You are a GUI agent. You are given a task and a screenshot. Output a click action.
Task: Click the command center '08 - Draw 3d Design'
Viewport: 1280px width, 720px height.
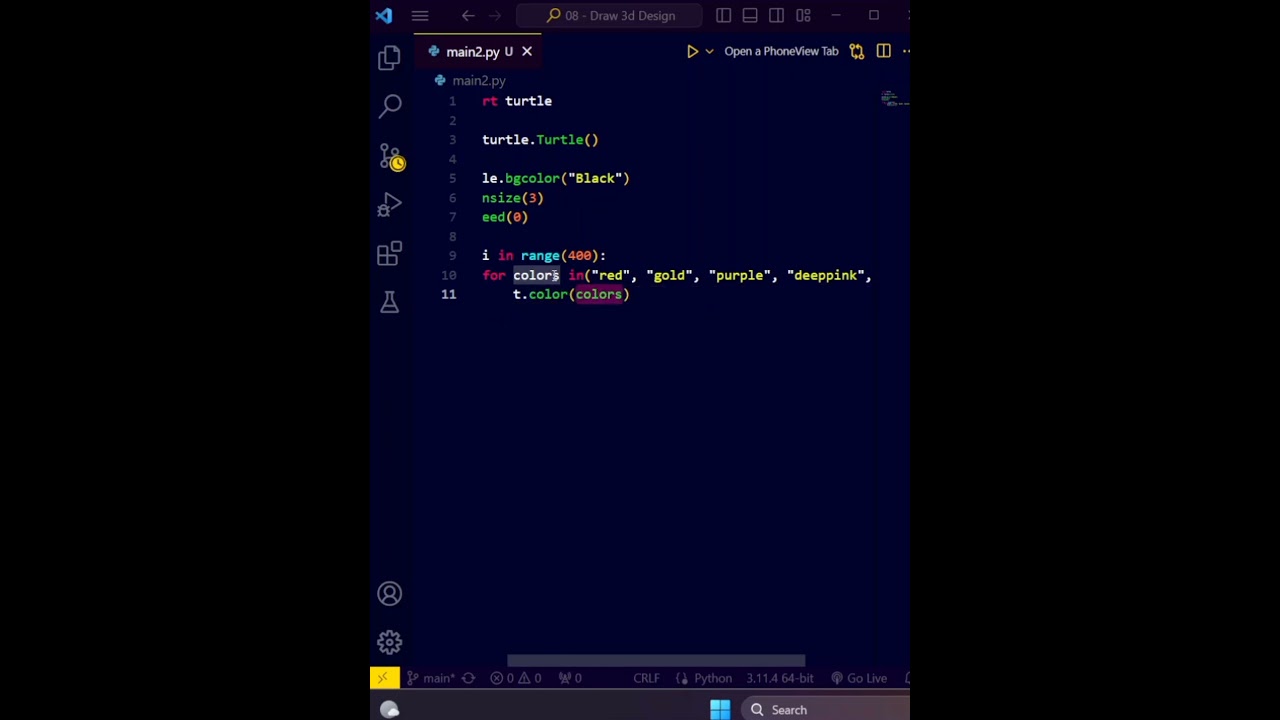612,15
